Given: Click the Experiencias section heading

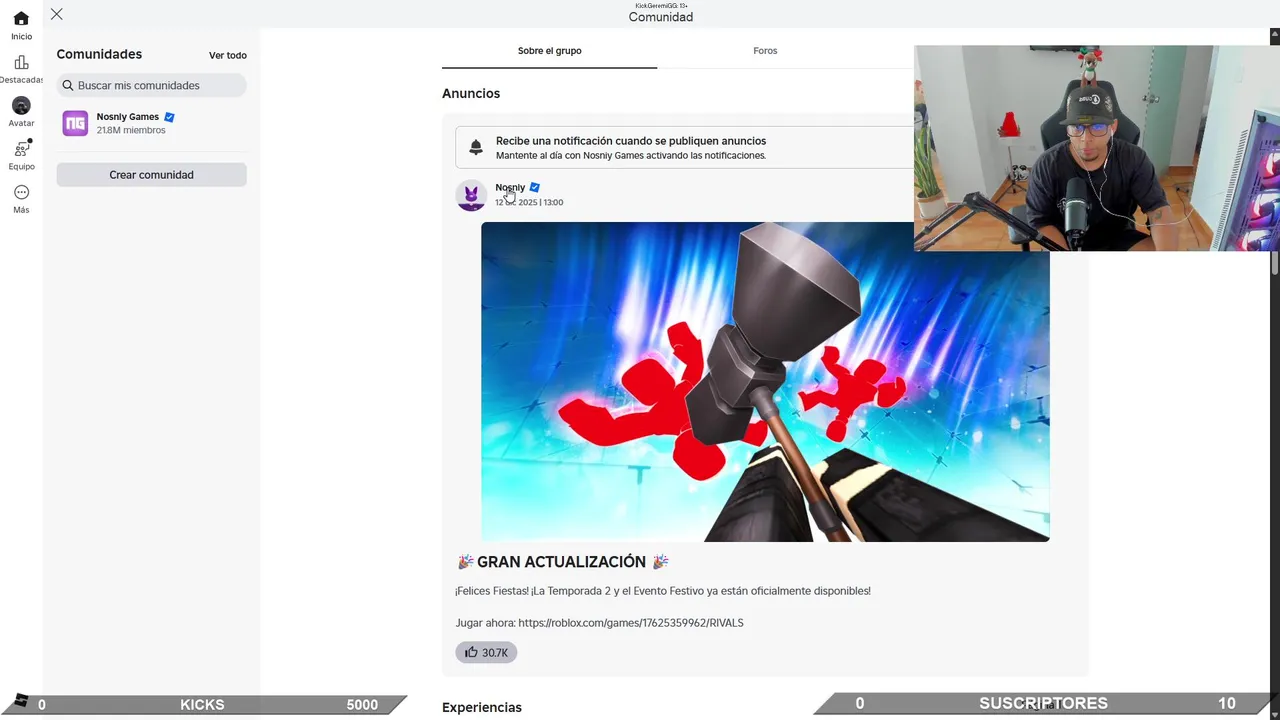Looking at the screenshot, I should 482,708.
